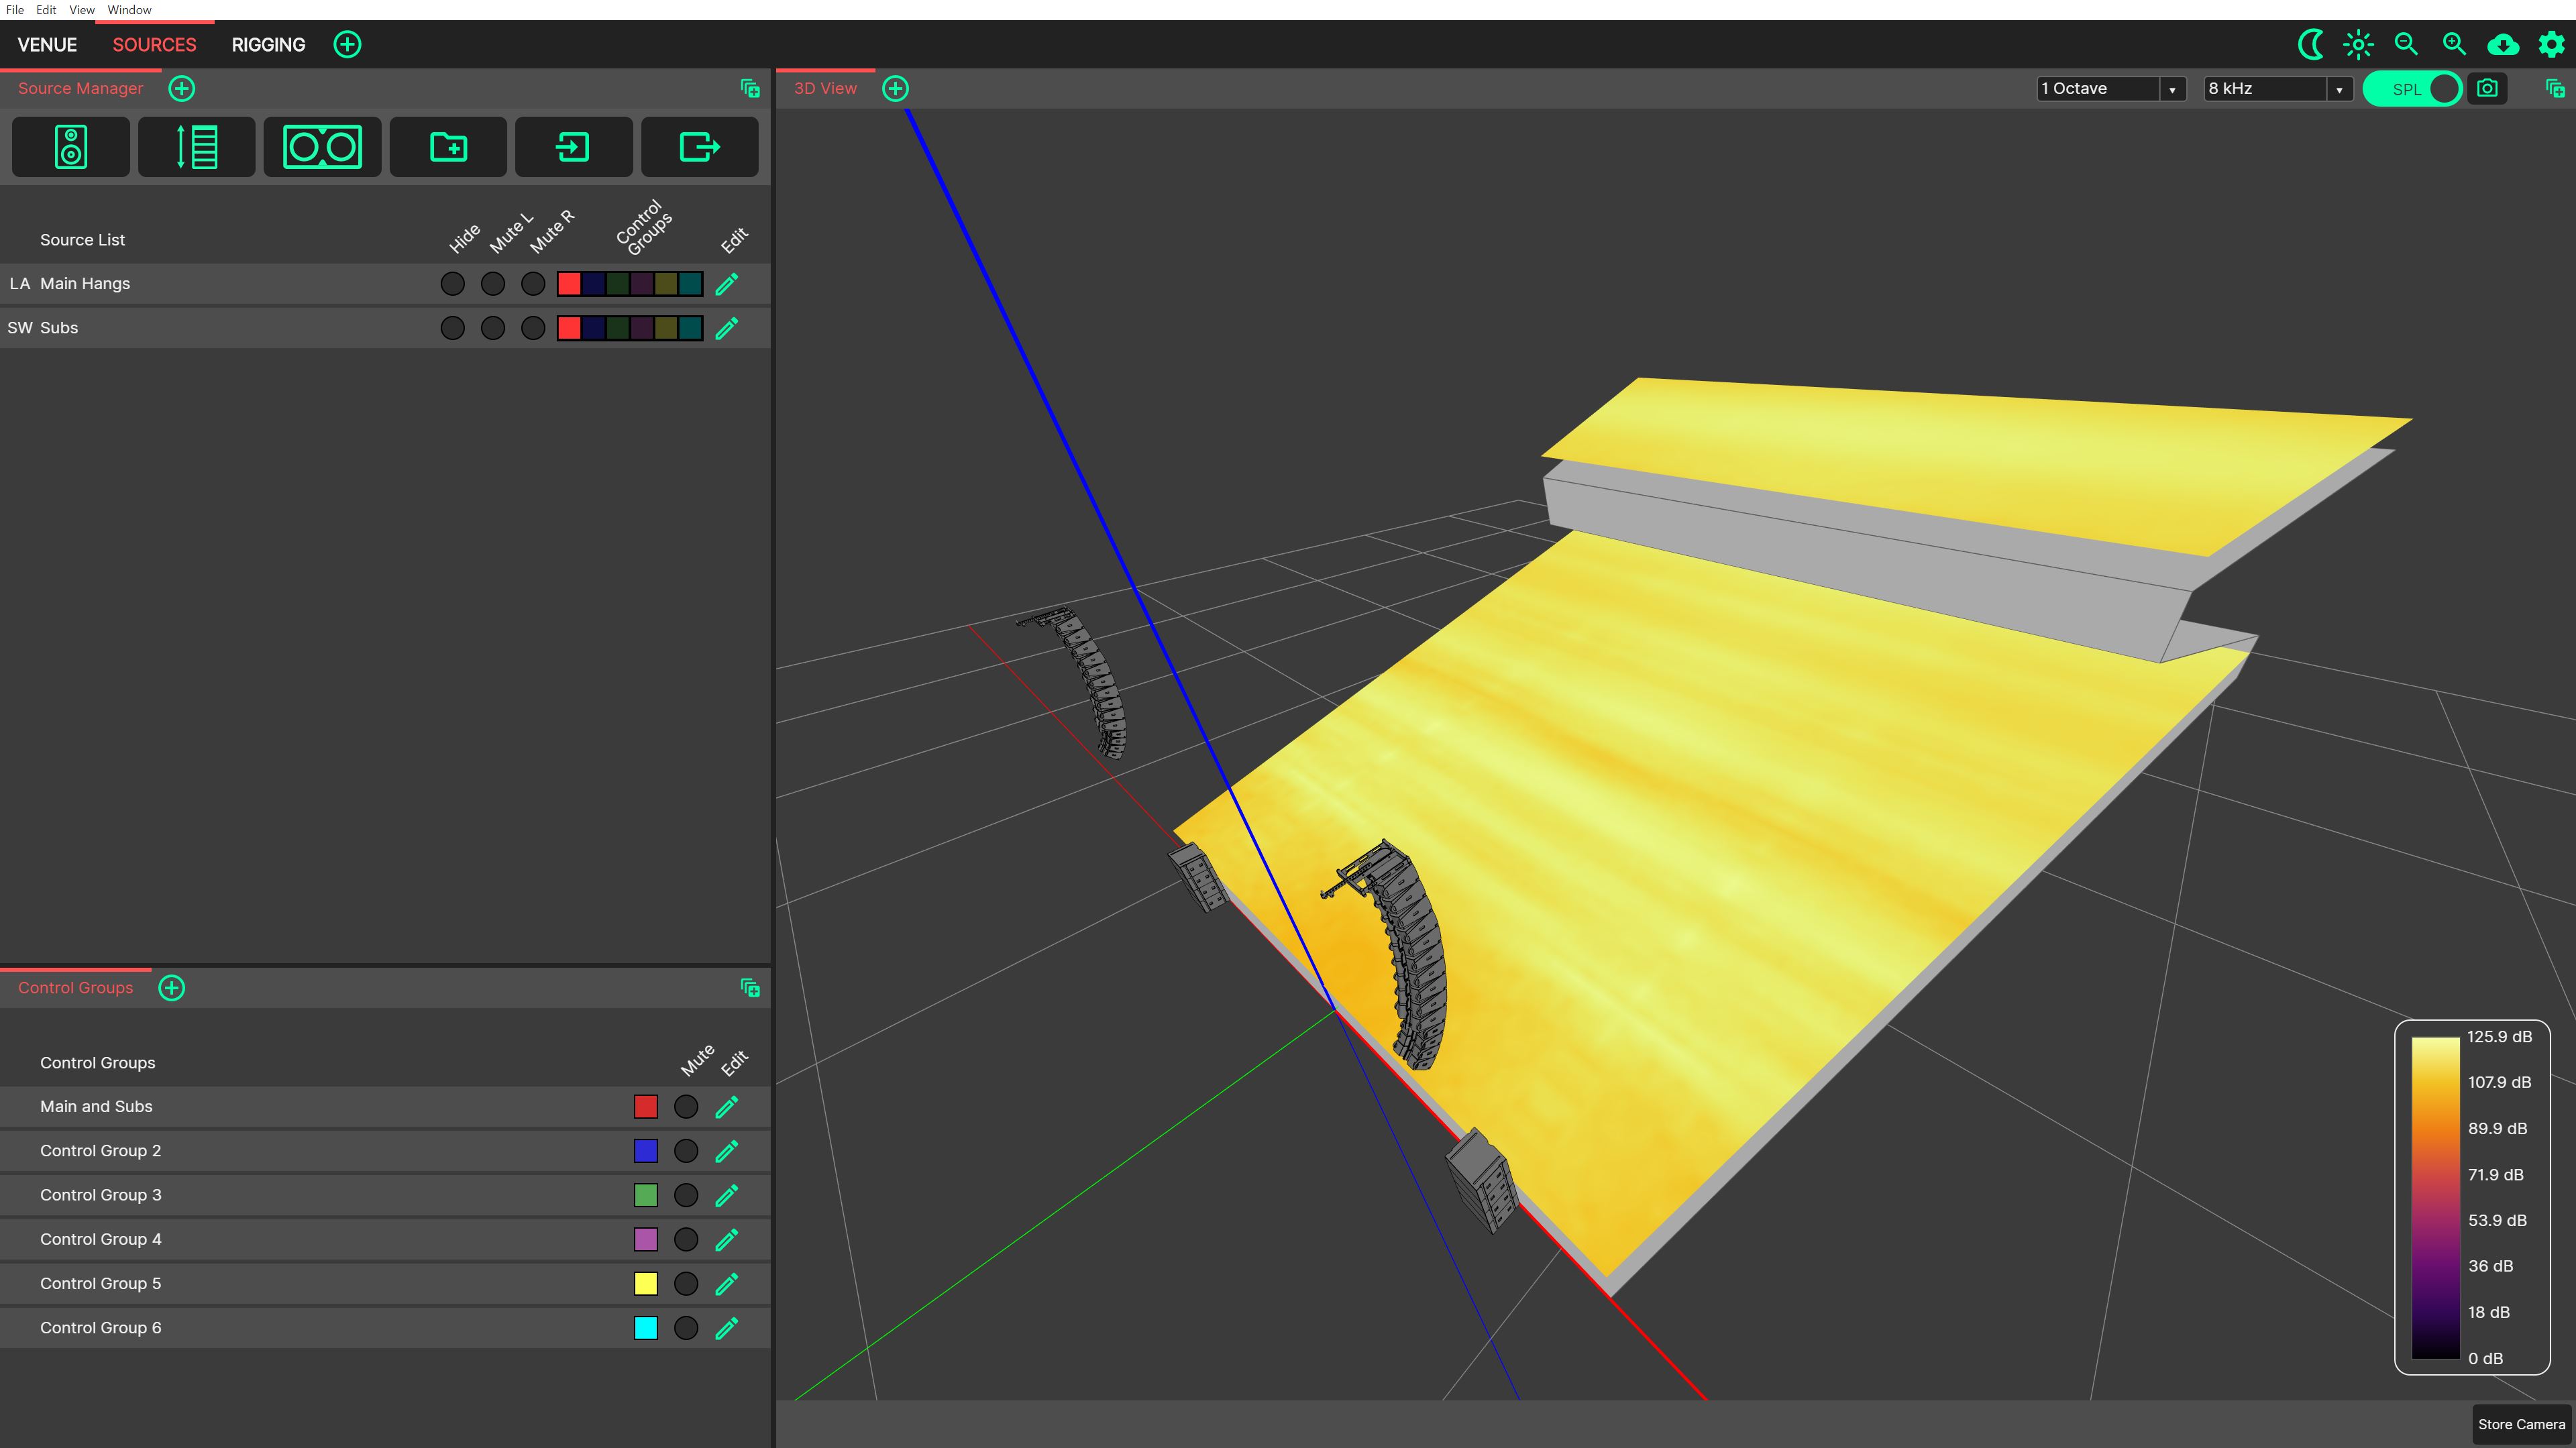Edit the Main Hangs source
The height and width of the screenshot is (1448, 2576).
[x=727, y=284]
